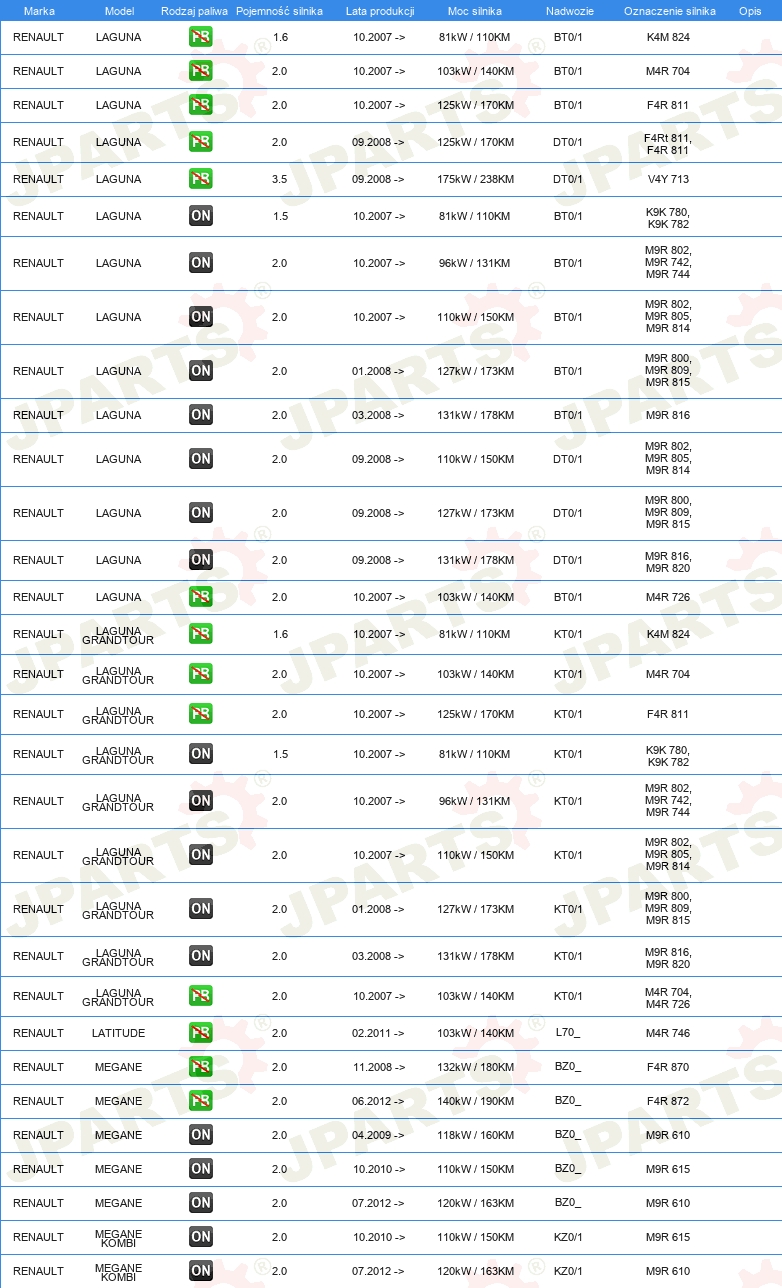Click the petrol icon in the Megane F4R 870 row
The height and width of the screenshot is (1288, 782).
pos(201,1067)
